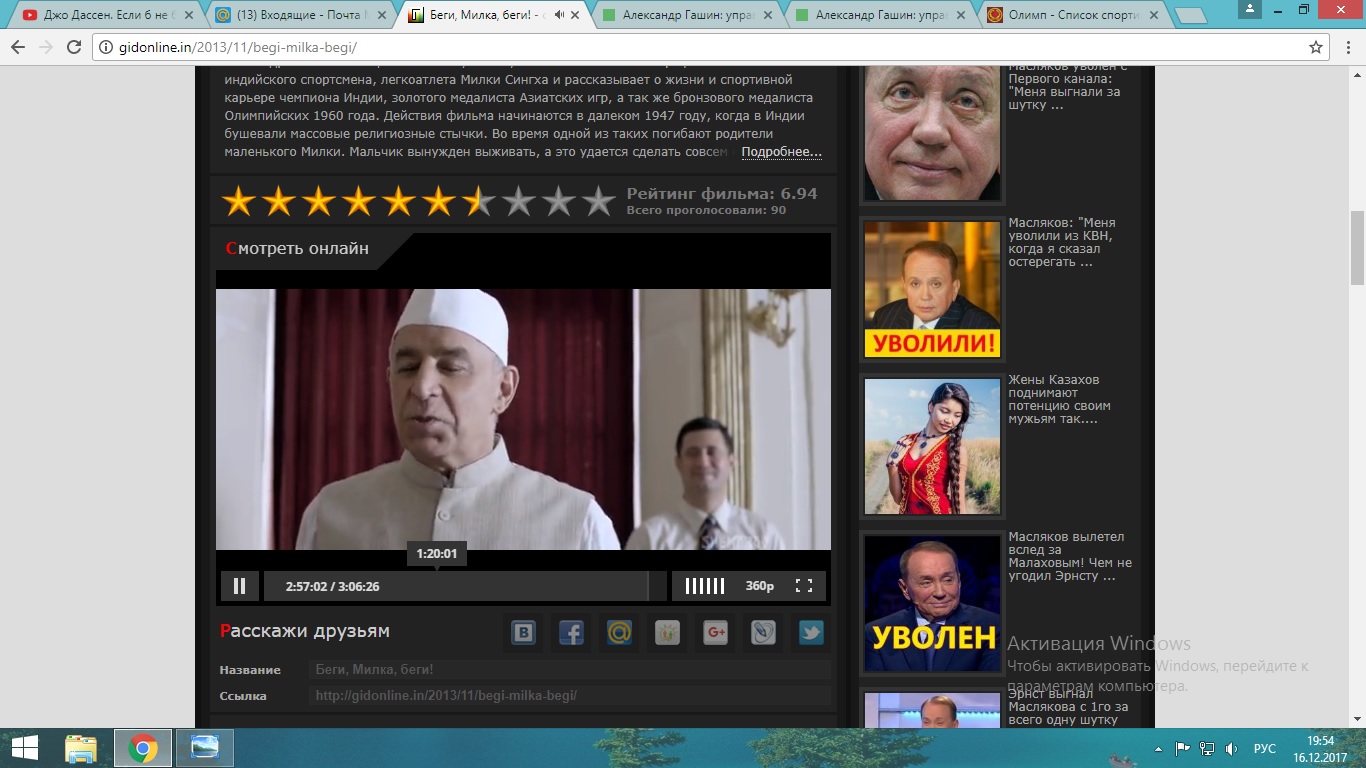The width and height of the screenshot is (1366, 768).
Task: Select the 'Название' field with film title
Action: [570, 670]
